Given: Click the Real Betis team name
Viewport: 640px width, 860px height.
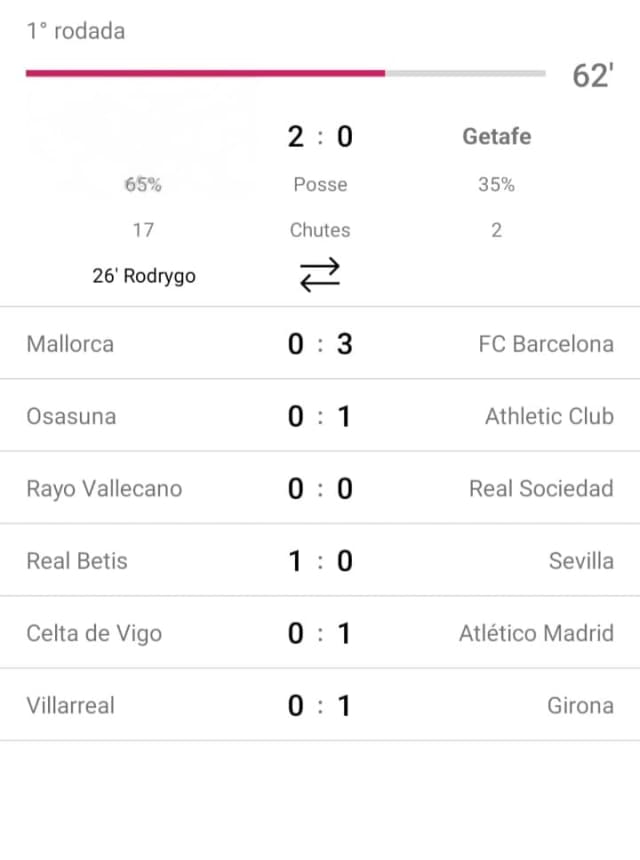Looking at the screenshot, I should point(77,560).
